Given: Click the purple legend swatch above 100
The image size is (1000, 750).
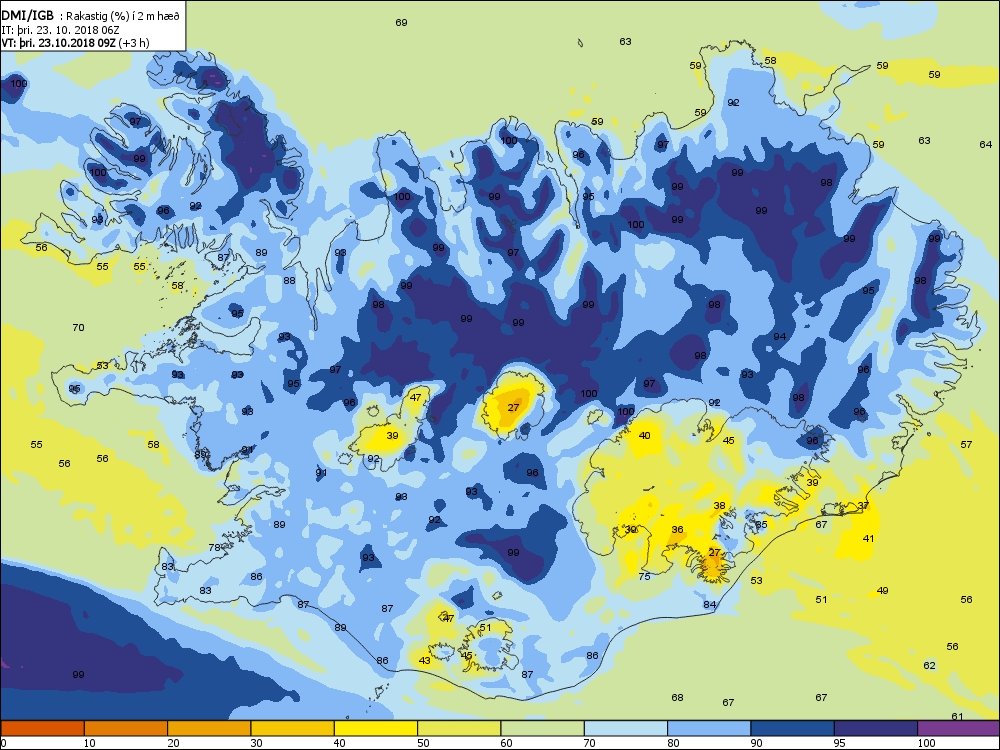Looking at the screenshot, I should point(959,728).
